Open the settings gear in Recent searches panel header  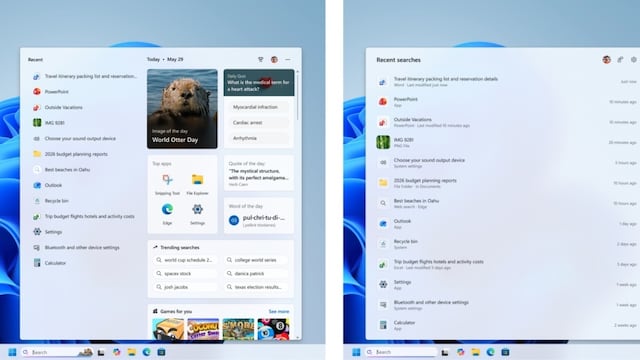click(634, 60)
